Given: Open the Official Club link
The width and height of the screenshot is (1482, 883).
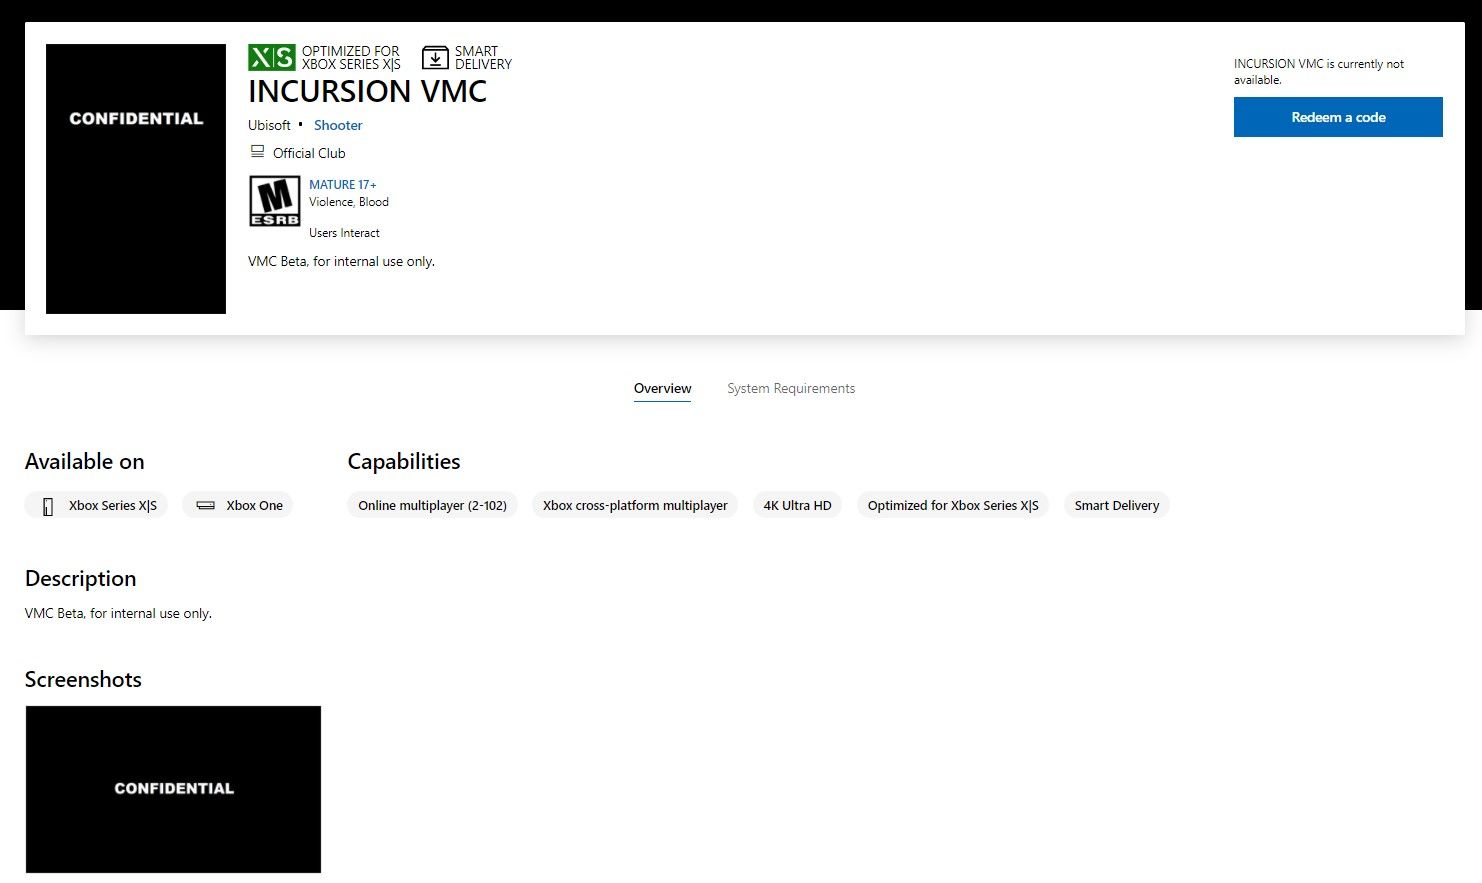Looking at the screenshot, I should 309,153.
